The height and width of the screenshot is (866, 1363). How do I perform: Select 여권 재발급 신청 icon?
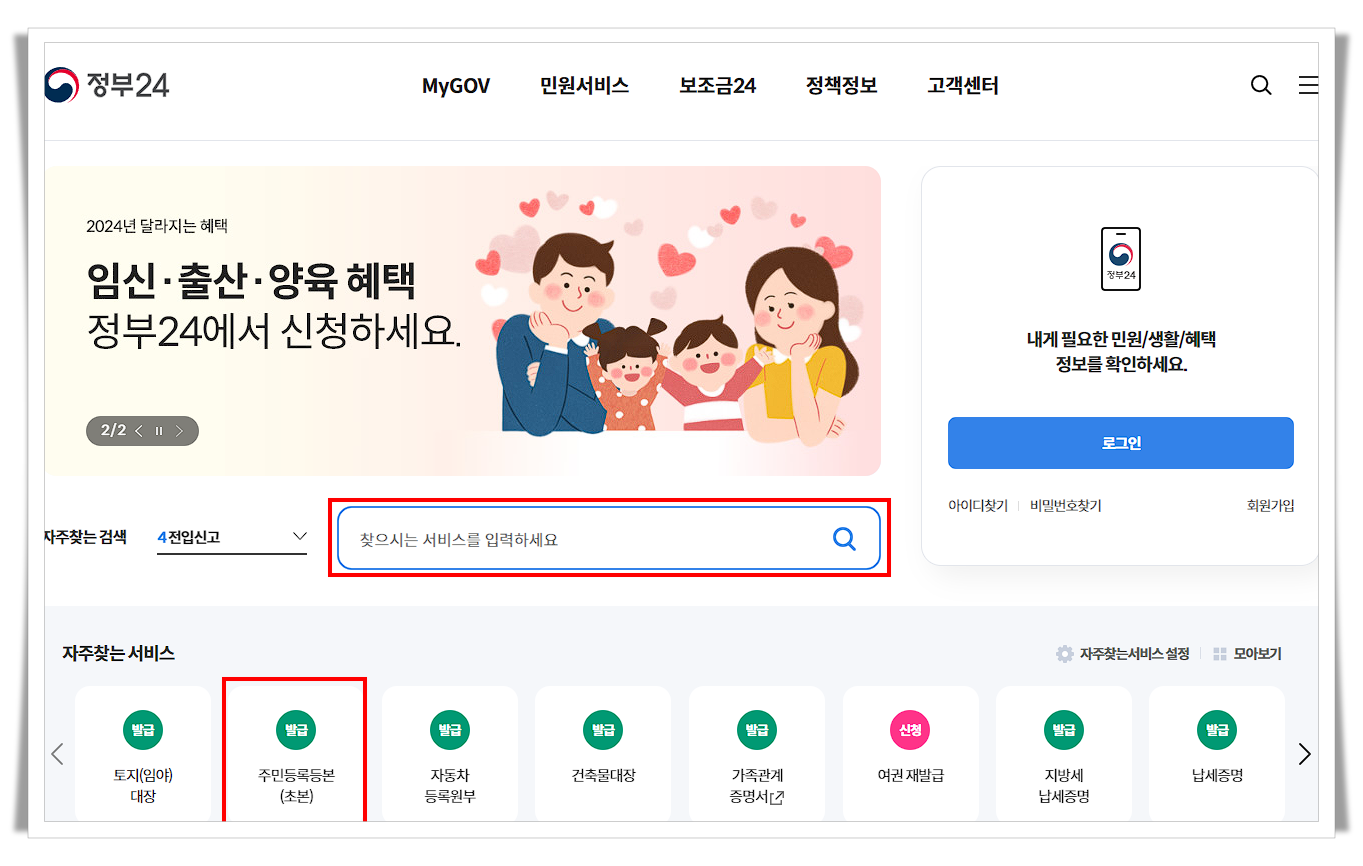point(910,729)
